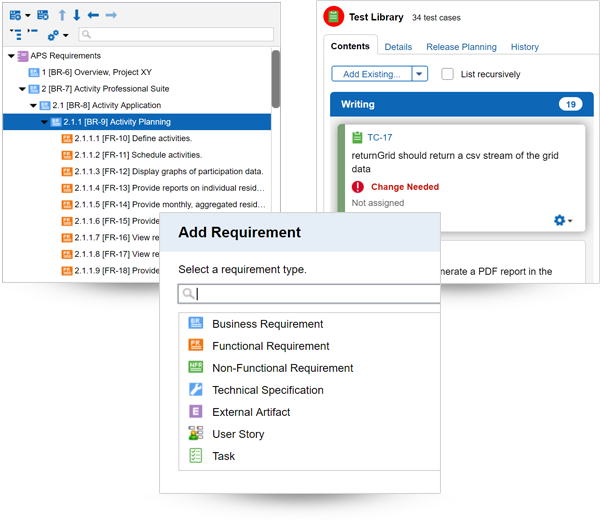
Task: Collapse the BR-9 Activity Planning node
Action: [44, 122]
